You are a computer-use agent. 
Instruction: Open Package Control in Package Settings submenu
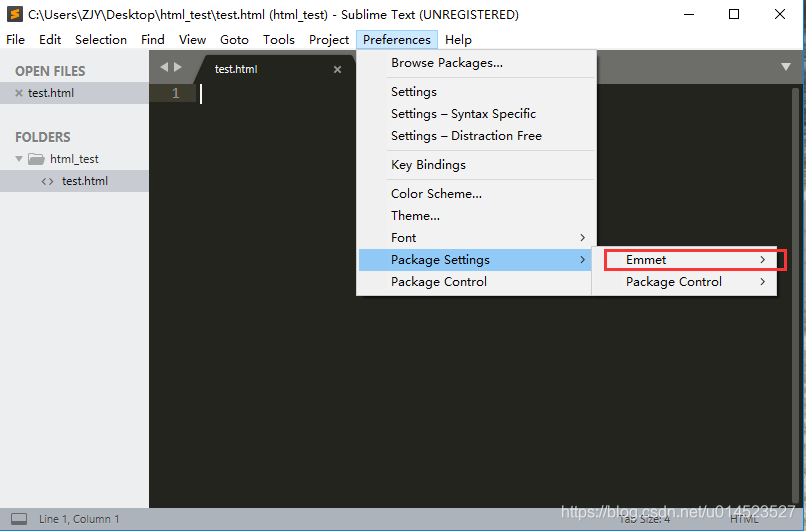pyautogui.click(x=684, y=282)
